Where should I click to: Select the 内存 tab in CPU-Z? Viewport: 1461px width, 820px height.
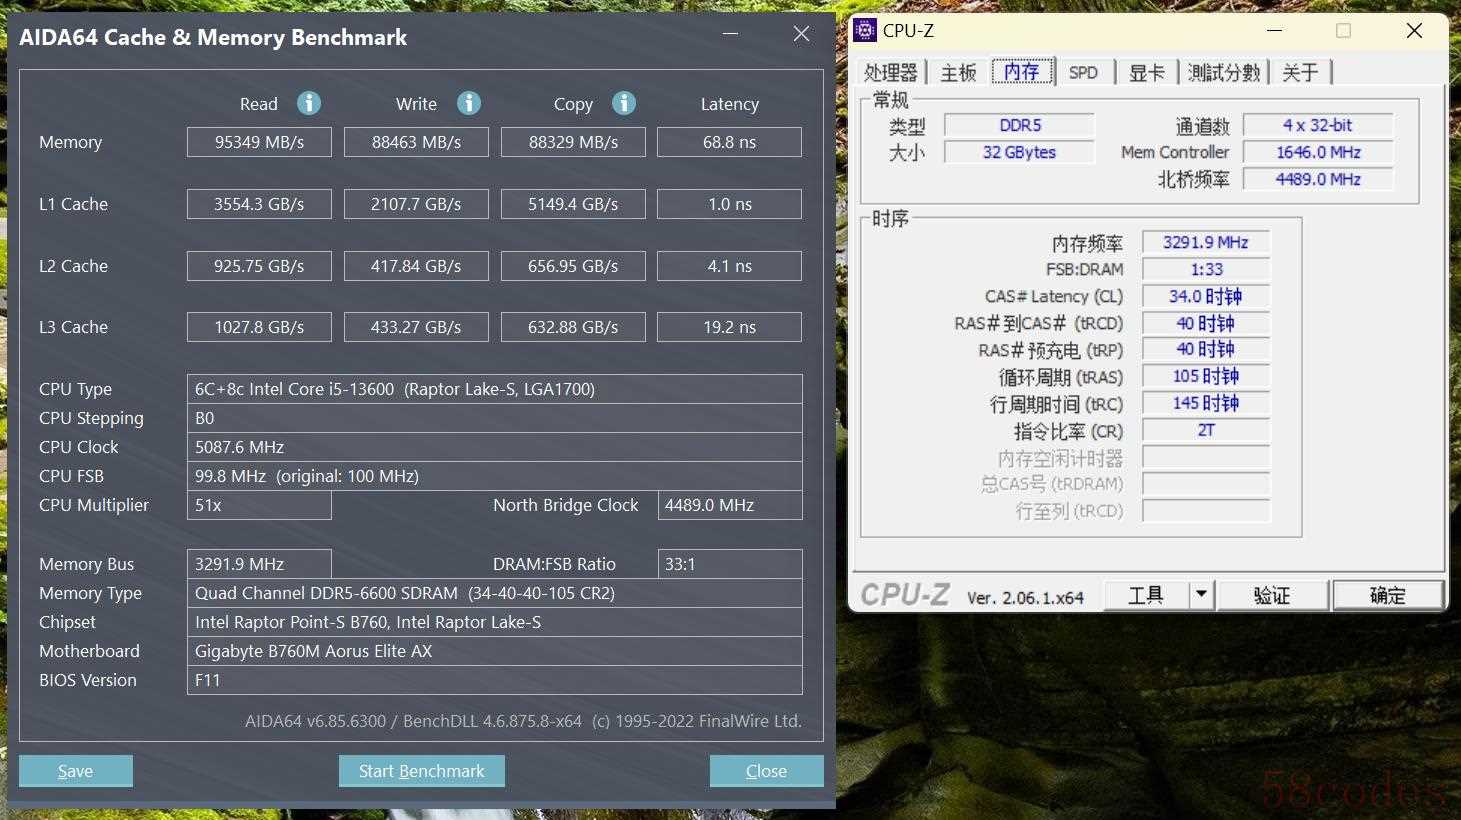tap(1022, 72)
